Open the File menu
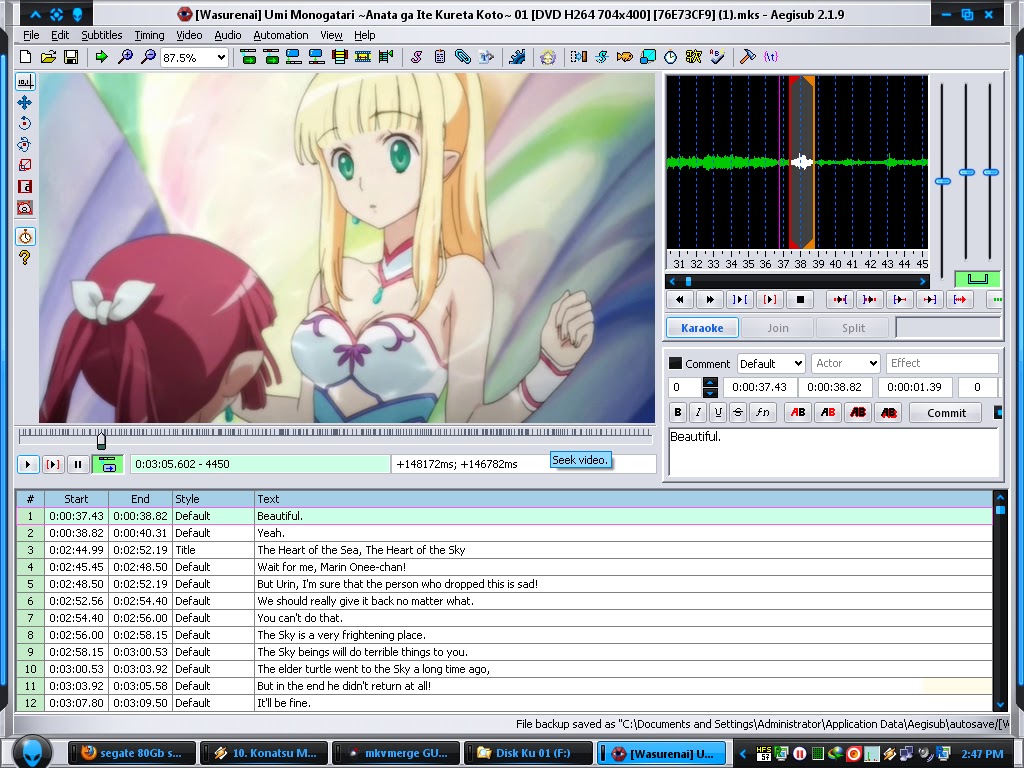This screenshot has height=768, width=1024. click(31, 35)
